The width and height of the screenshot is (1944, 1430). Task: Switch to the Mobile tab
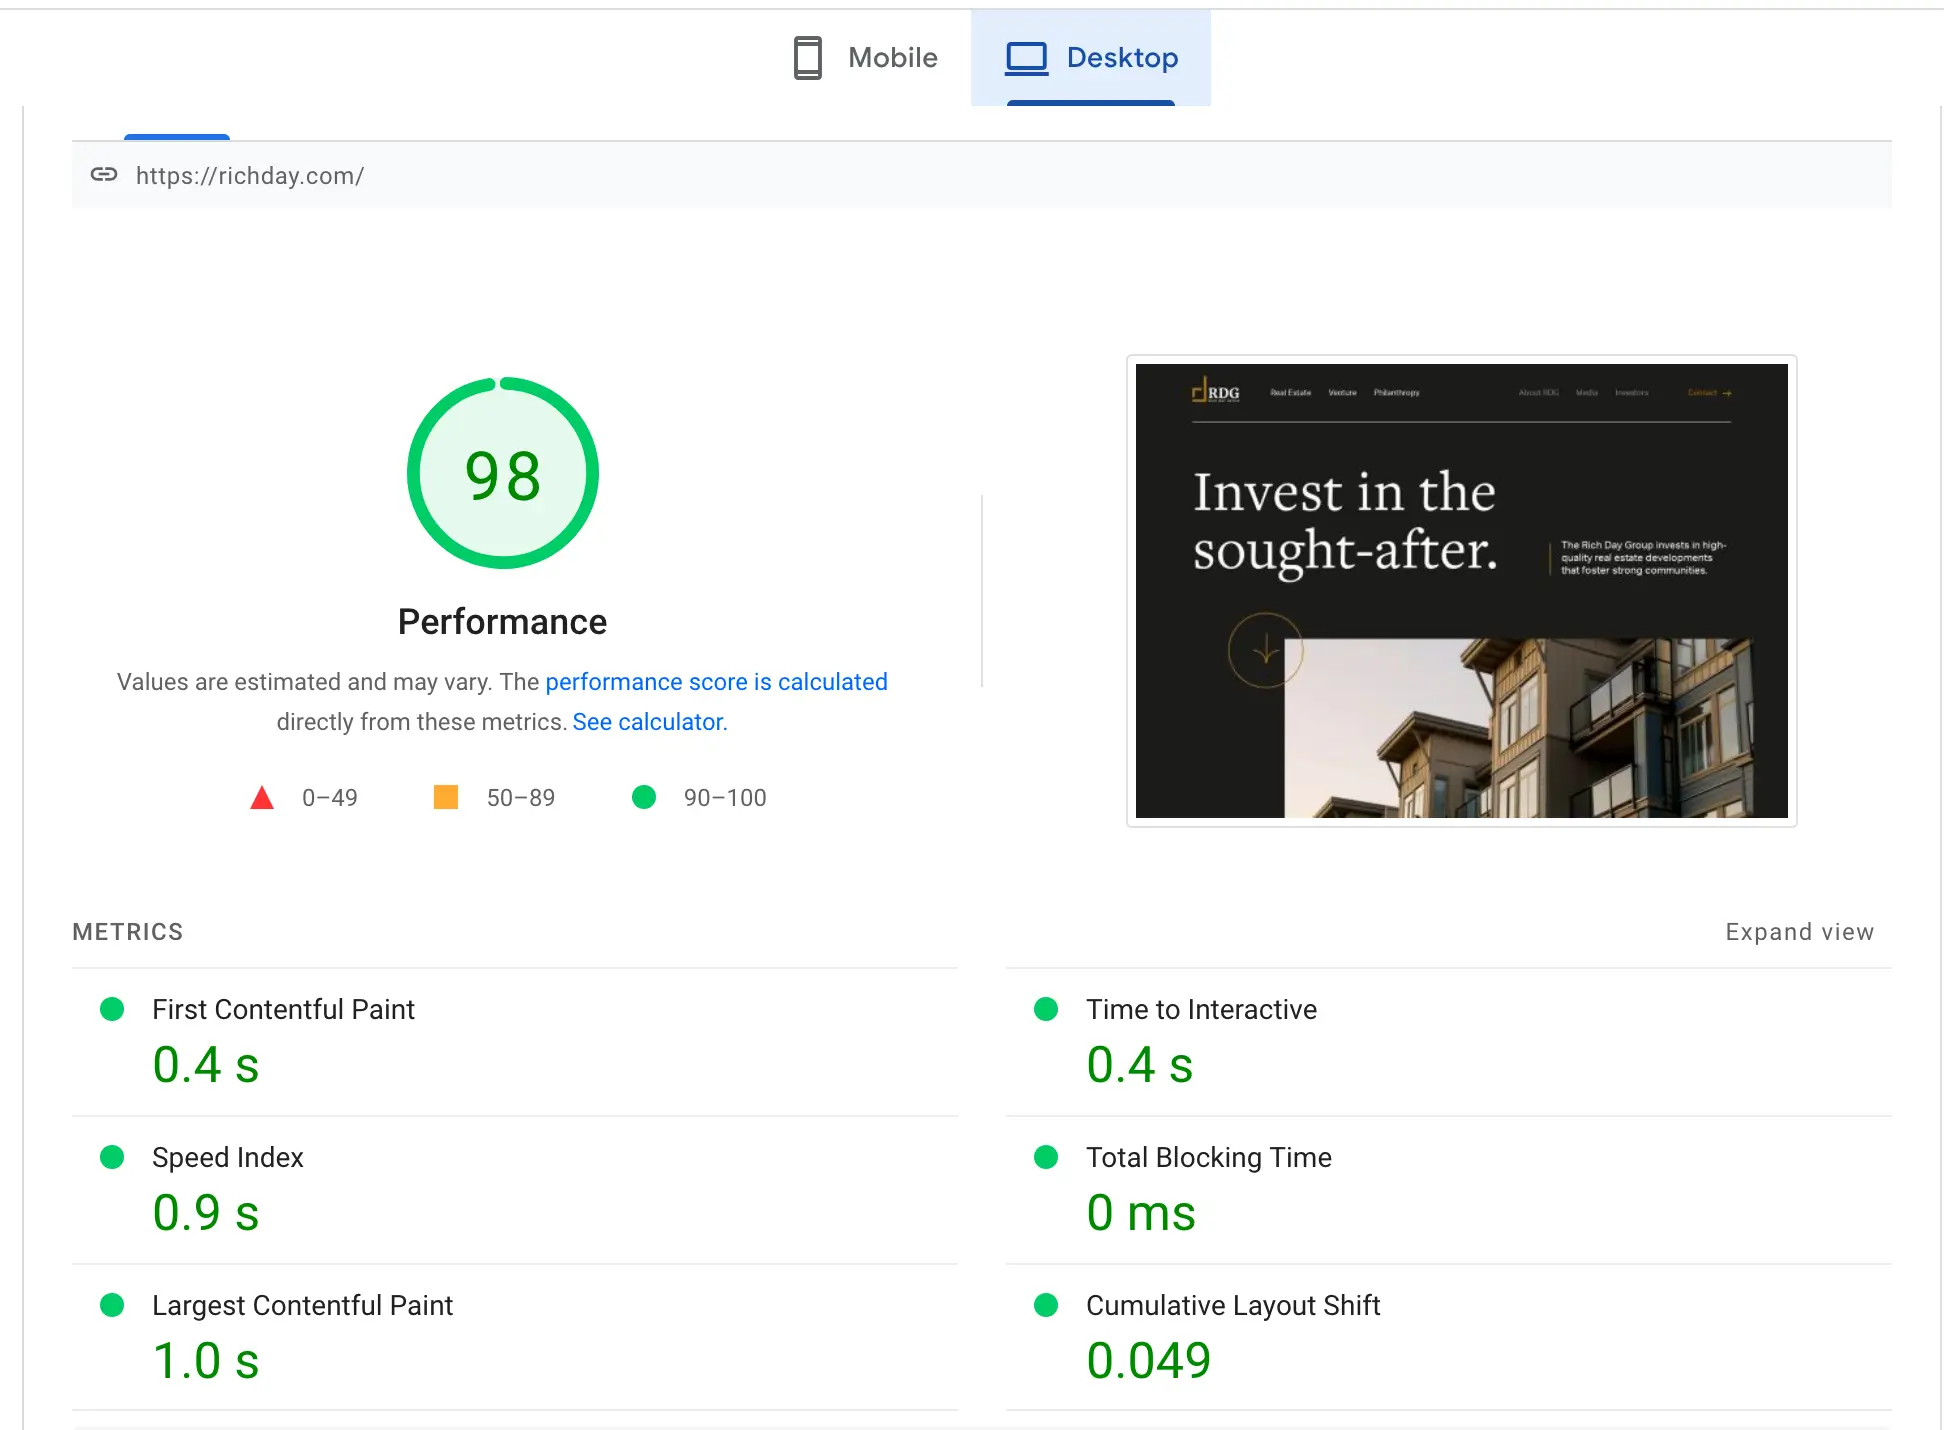864,58
